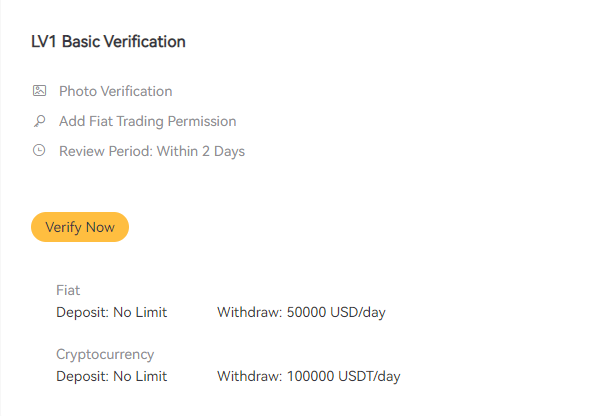The height and width of the screenshot is (416, 599).
Task: Click the clock icon beside Review Period
Action: click(39, 150)
